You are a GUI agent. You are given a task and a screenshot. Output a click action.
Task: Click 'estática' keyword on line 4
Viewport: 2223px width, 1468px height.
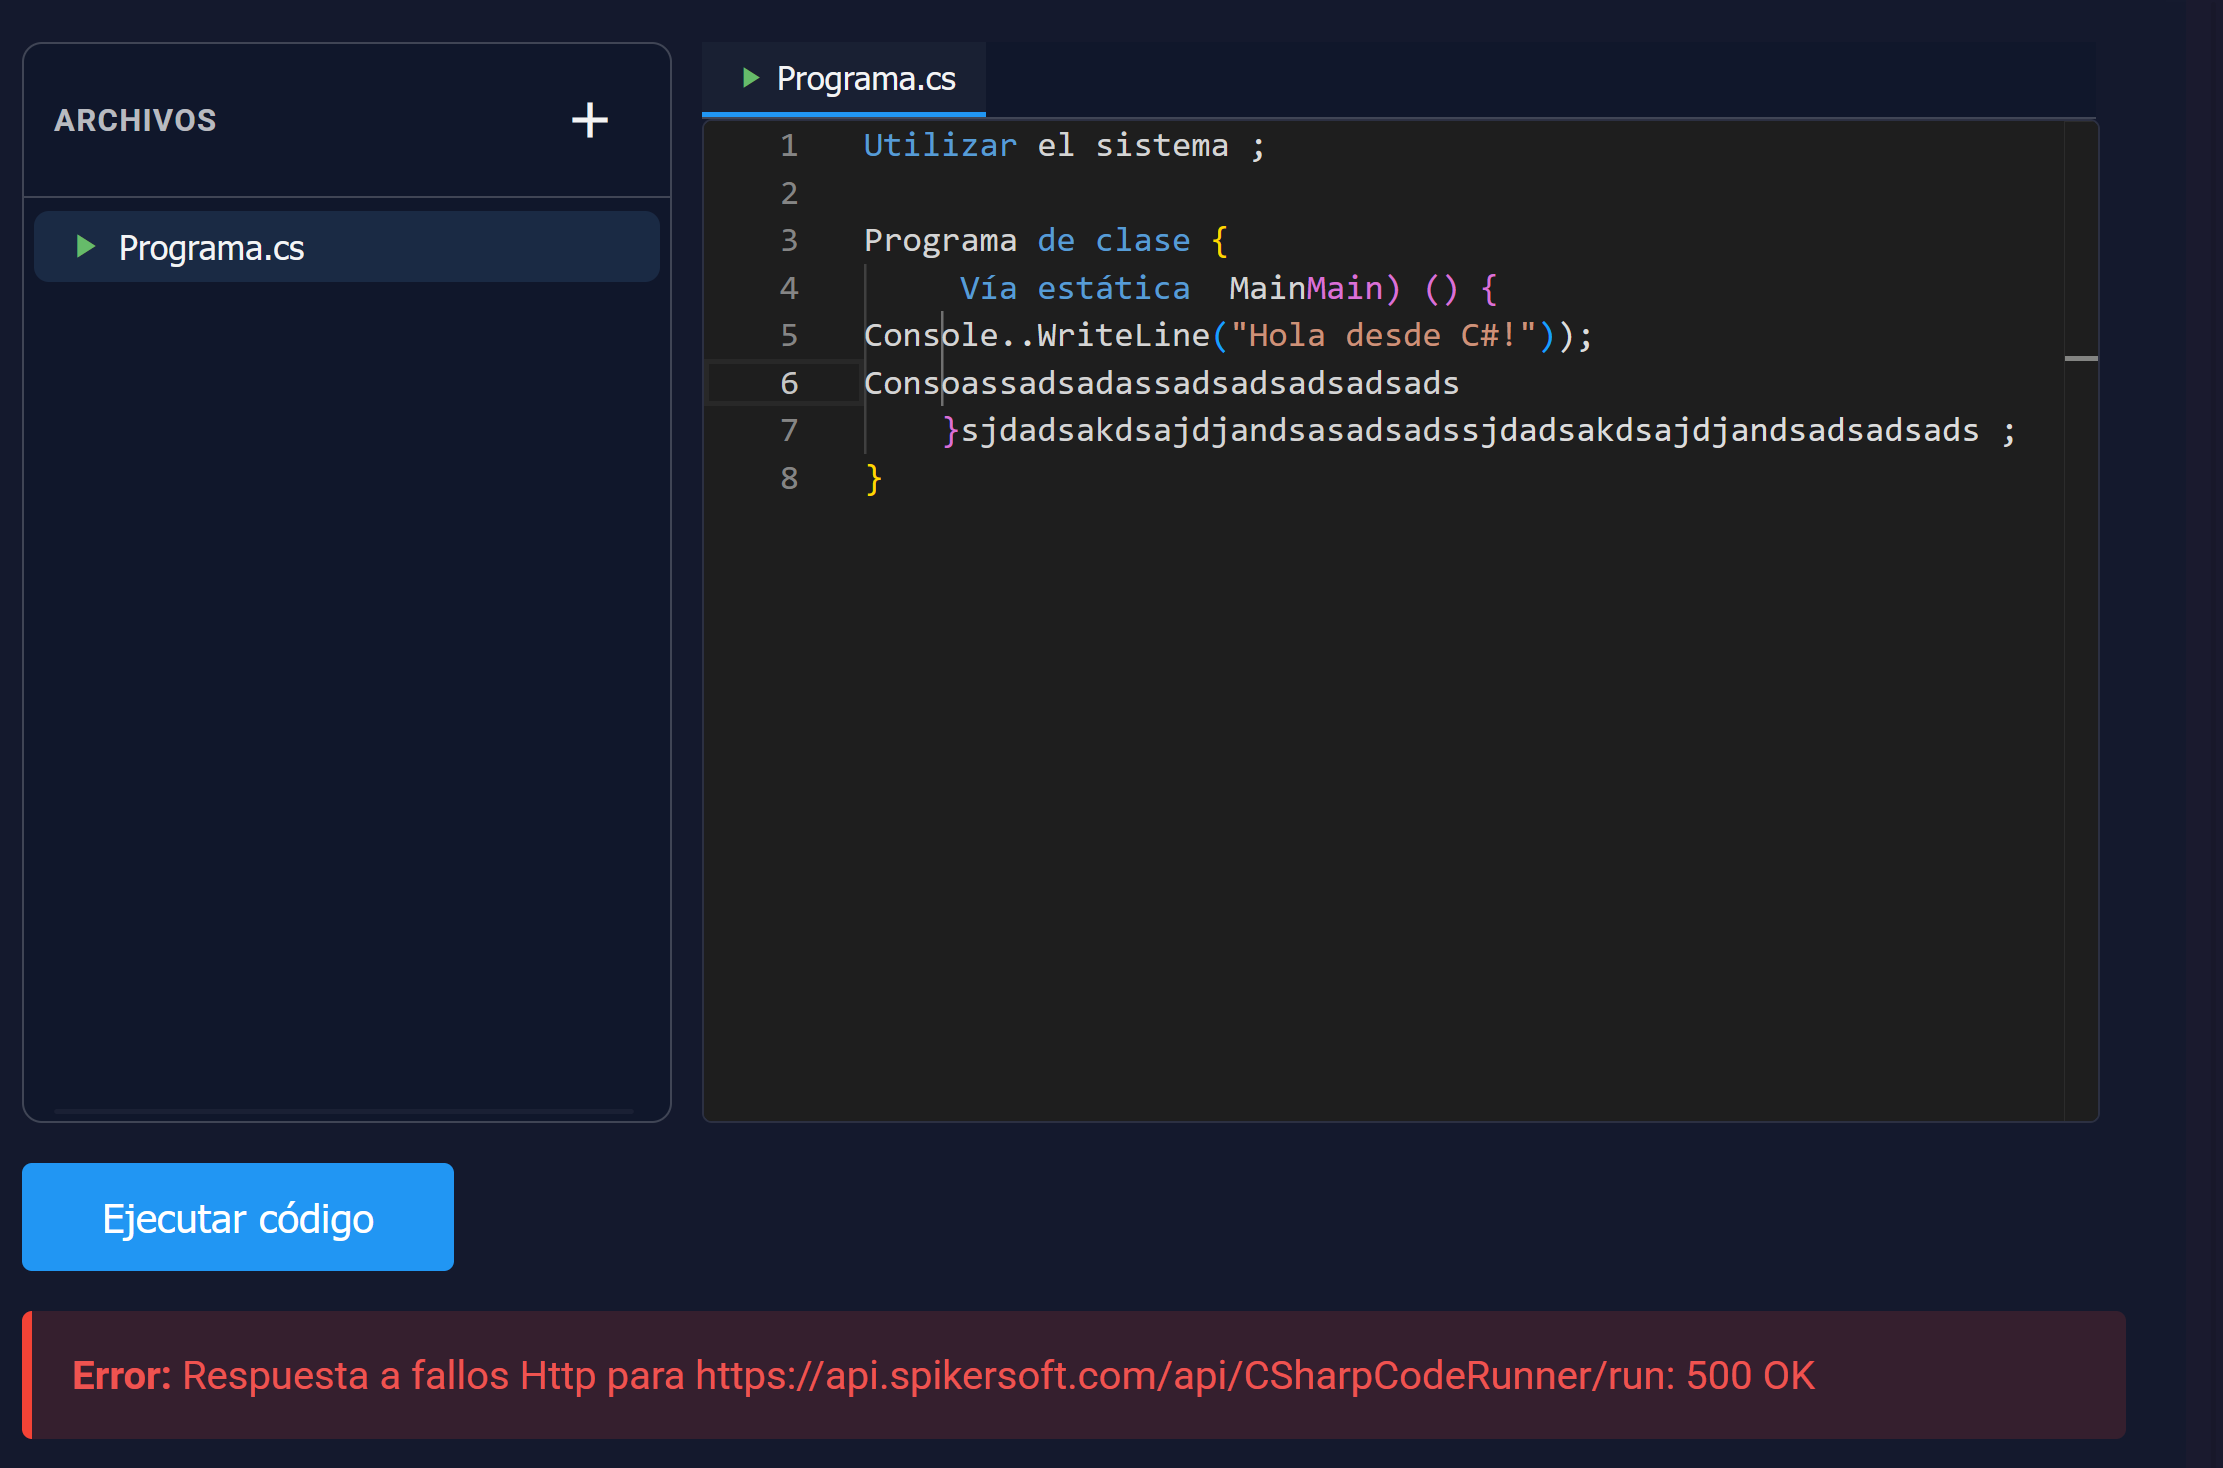coord(1114,288)
